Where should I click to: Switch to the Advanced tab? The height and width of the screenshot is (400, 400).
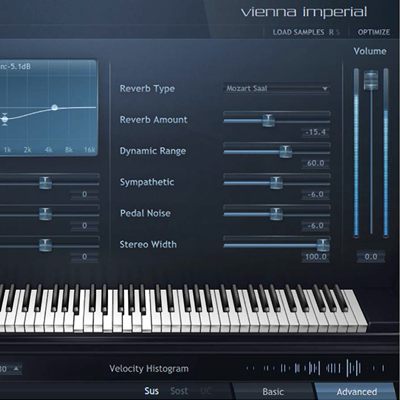tap(356, 391)
